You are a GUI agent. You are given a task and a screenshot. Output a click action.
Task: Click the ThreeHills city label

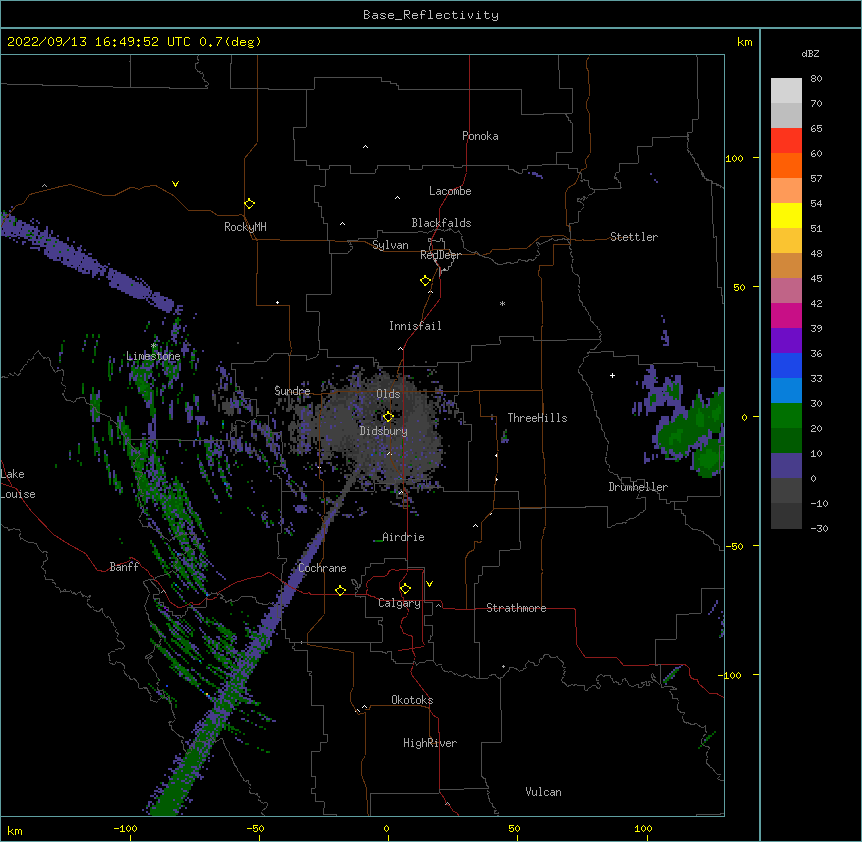click(537, 418)
